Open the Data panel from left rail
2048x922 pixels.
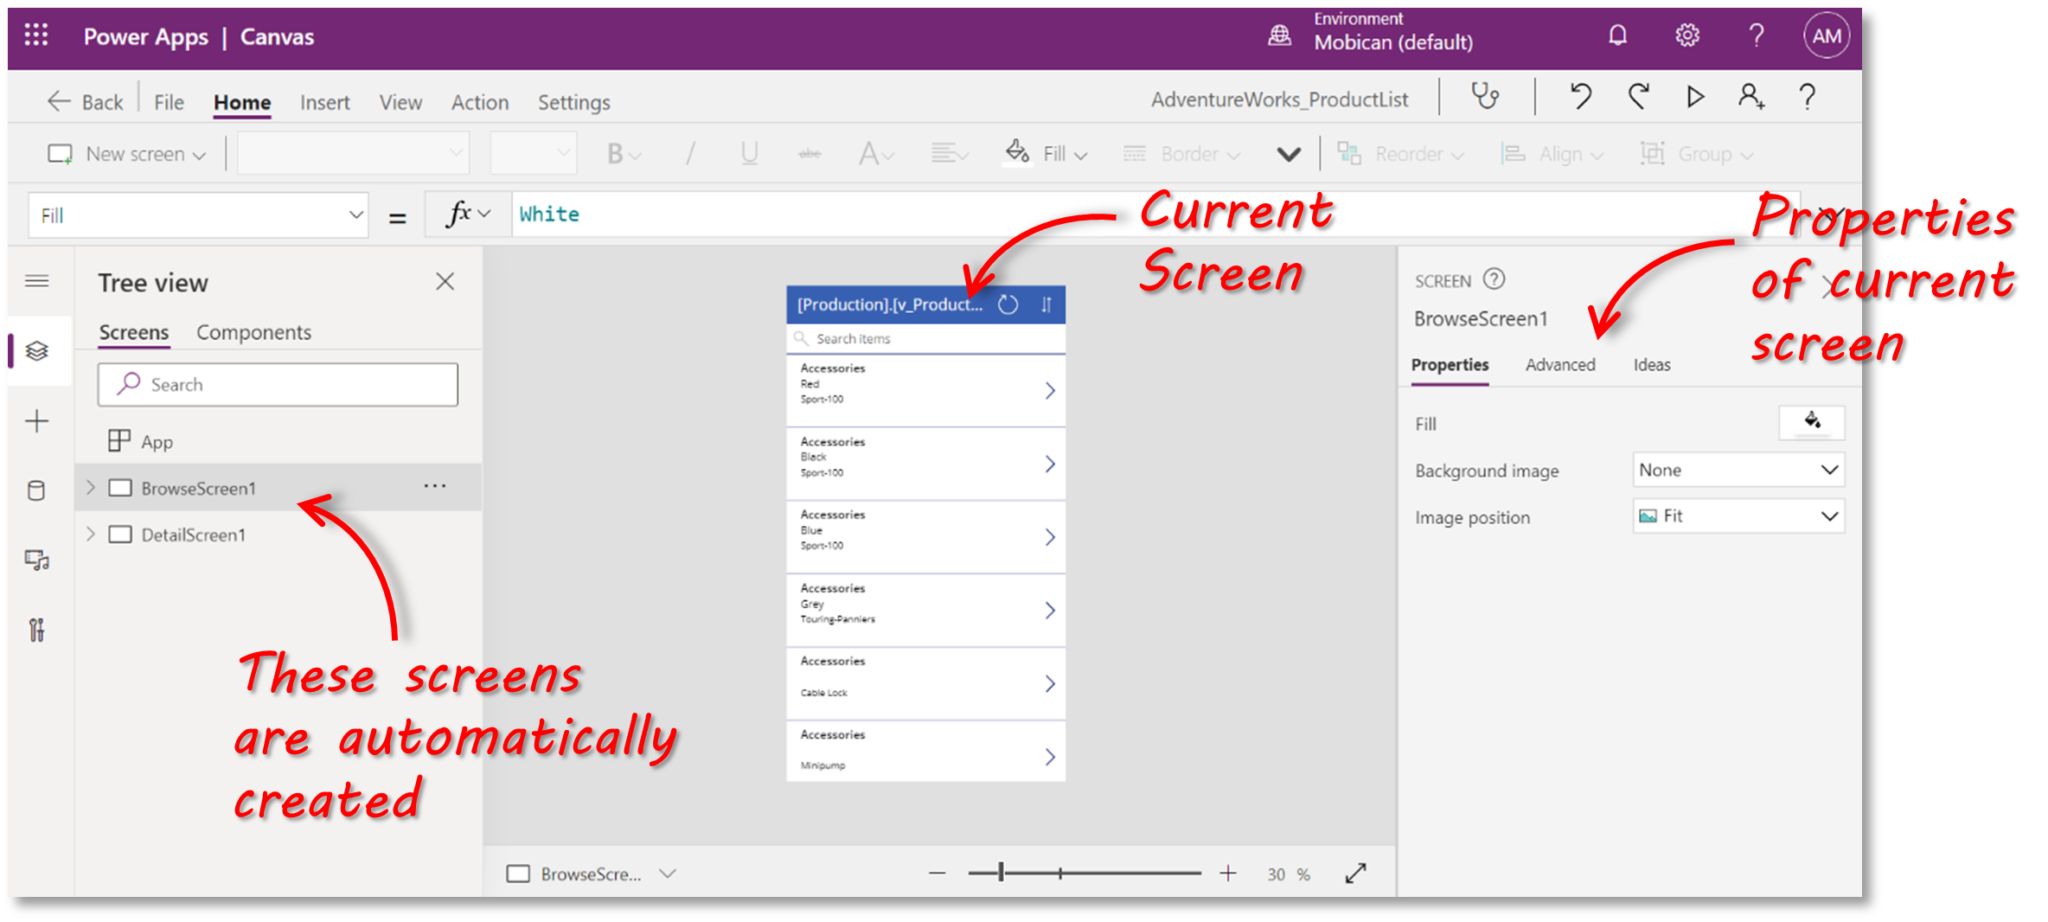[x=37, y=490]
